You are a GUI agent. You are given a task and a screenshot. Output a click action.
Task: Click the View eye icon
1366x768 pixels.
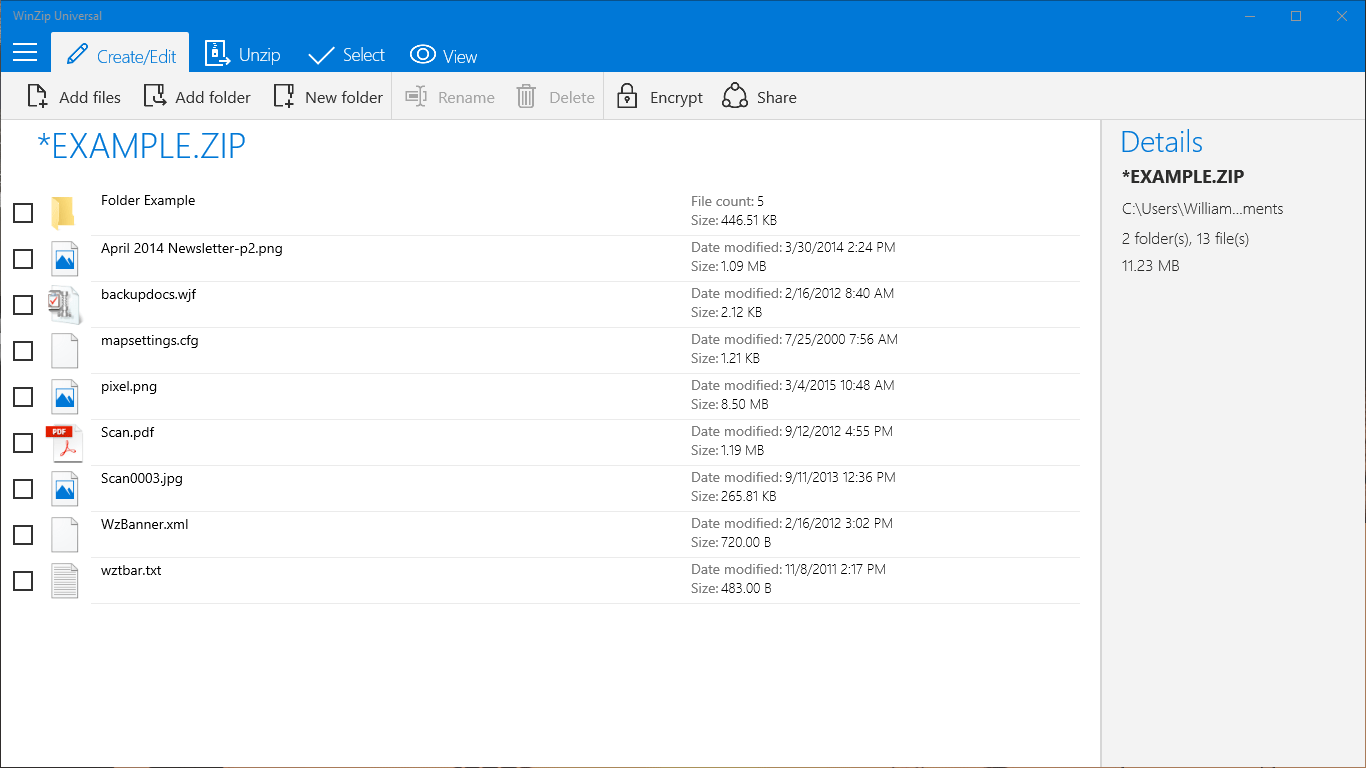[423, 55]
